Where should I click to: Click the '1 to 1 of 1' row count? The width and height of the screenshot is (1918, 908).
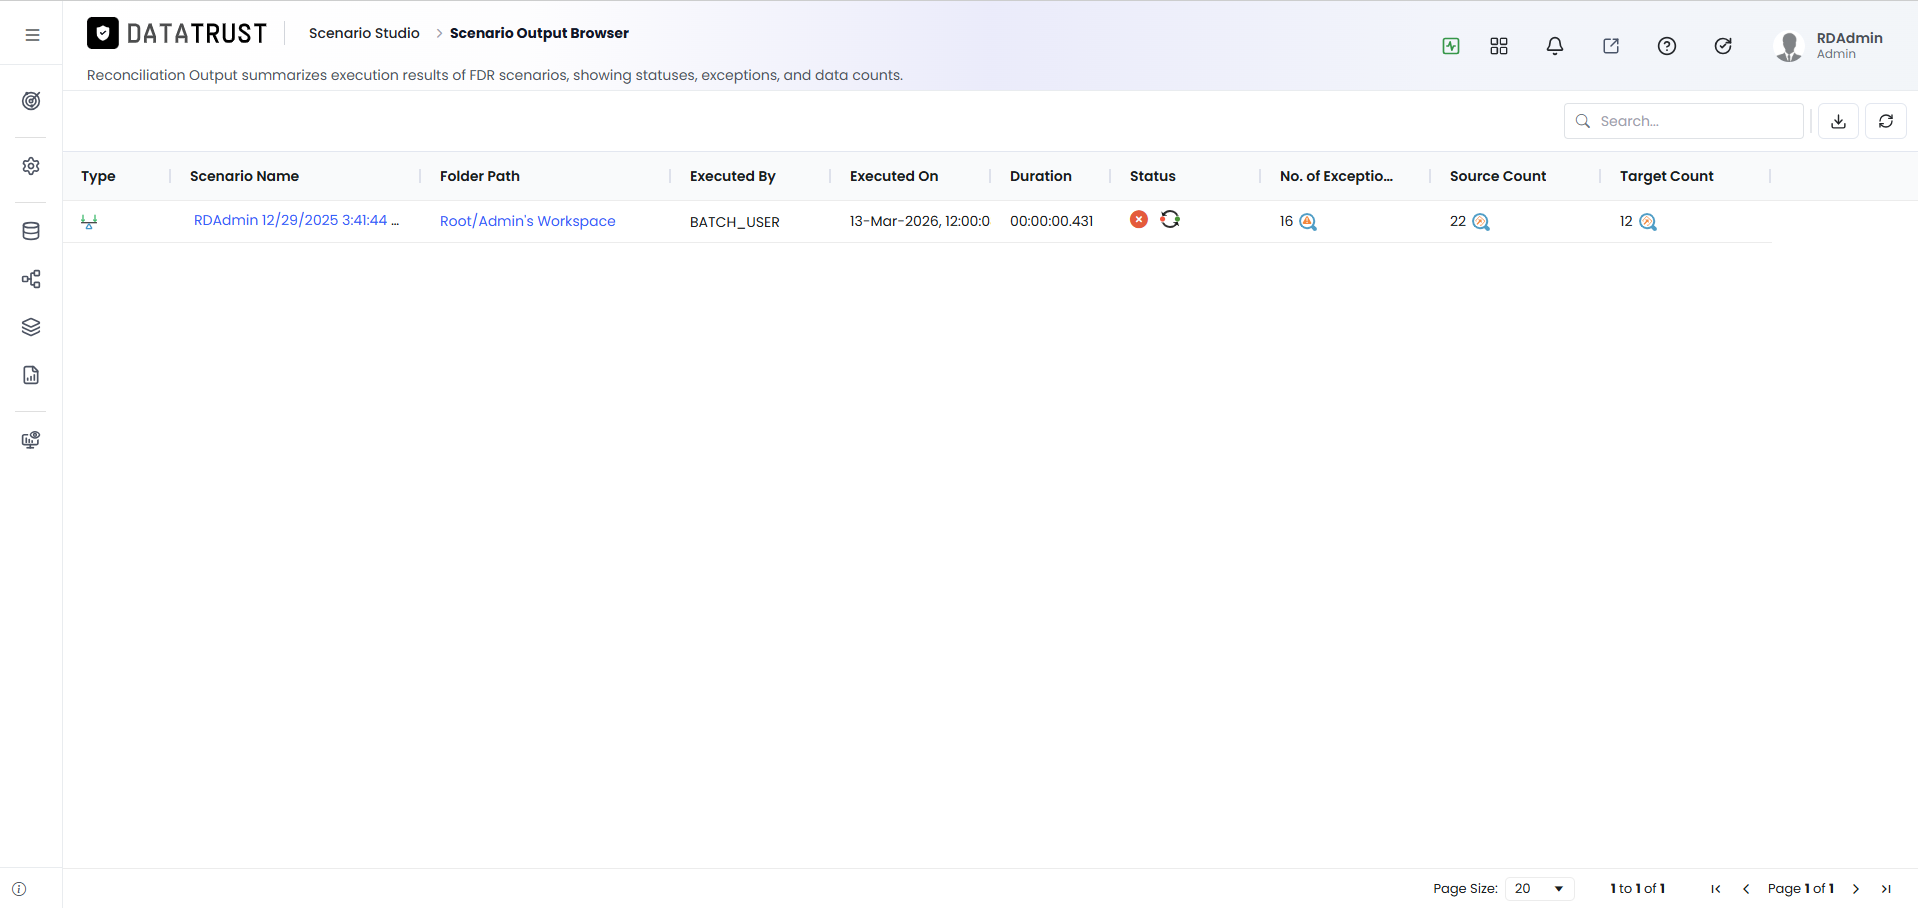coord(1637,889)
